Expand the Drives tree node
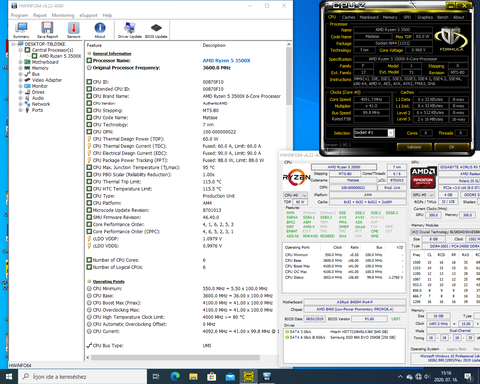This screenshot has width=480, height=384. tap(20, 92)
